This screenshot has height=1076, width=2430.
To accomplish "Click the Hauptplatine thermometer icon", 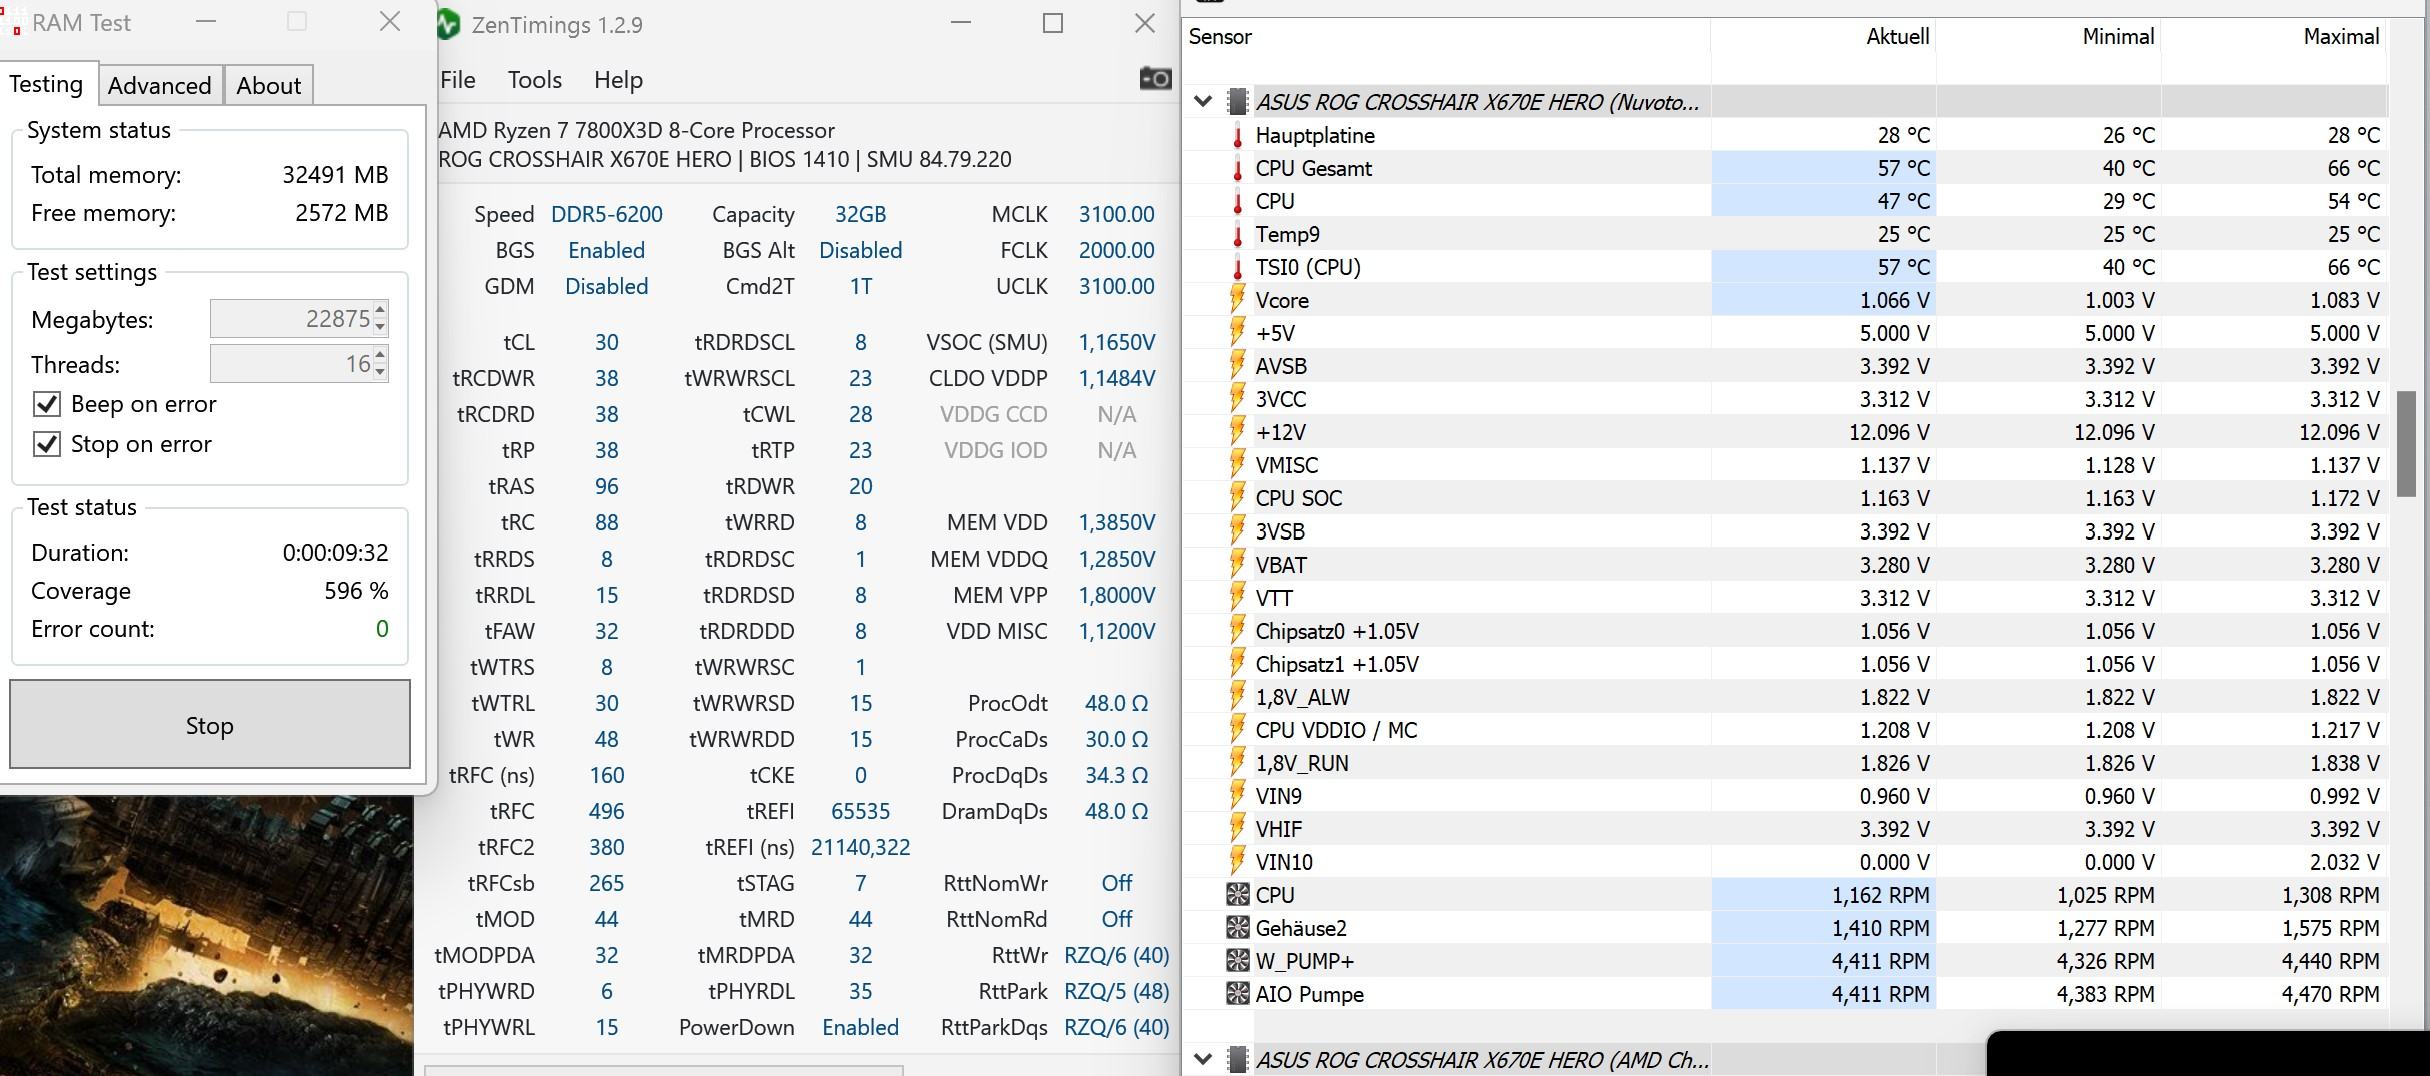I will (1238, 136).
